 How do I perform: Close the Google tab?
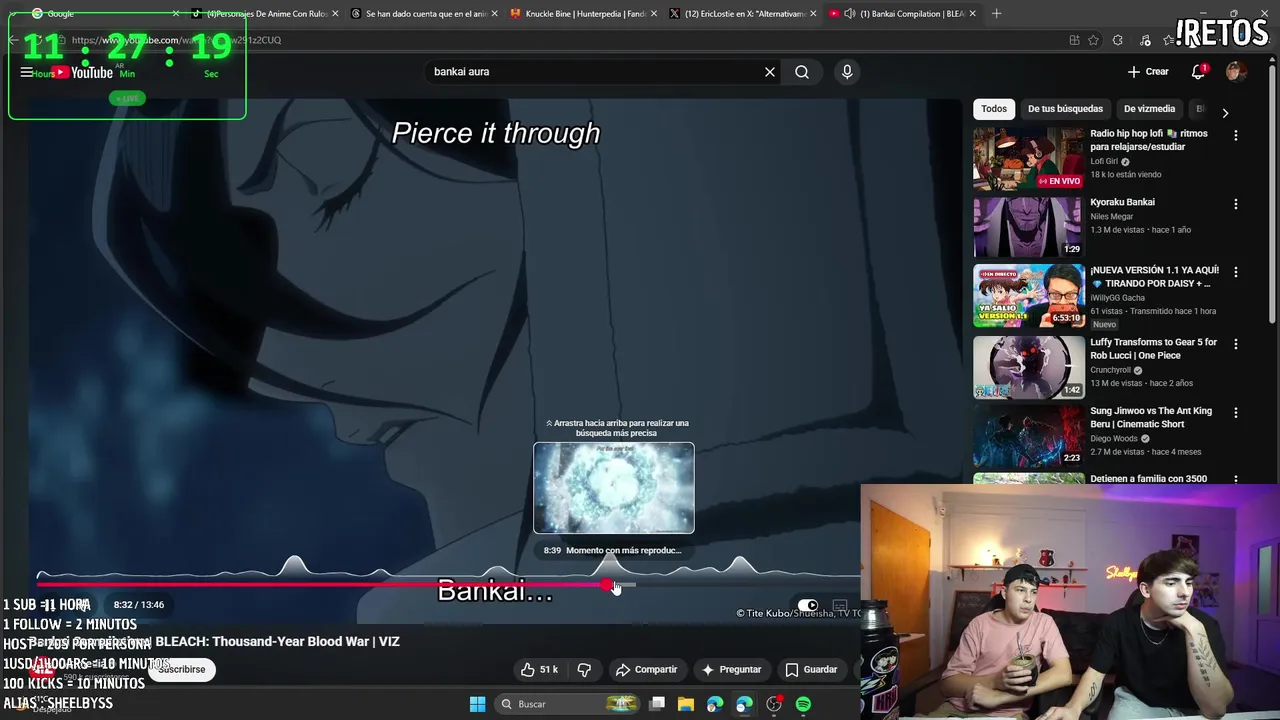click(x=176, y=14)
